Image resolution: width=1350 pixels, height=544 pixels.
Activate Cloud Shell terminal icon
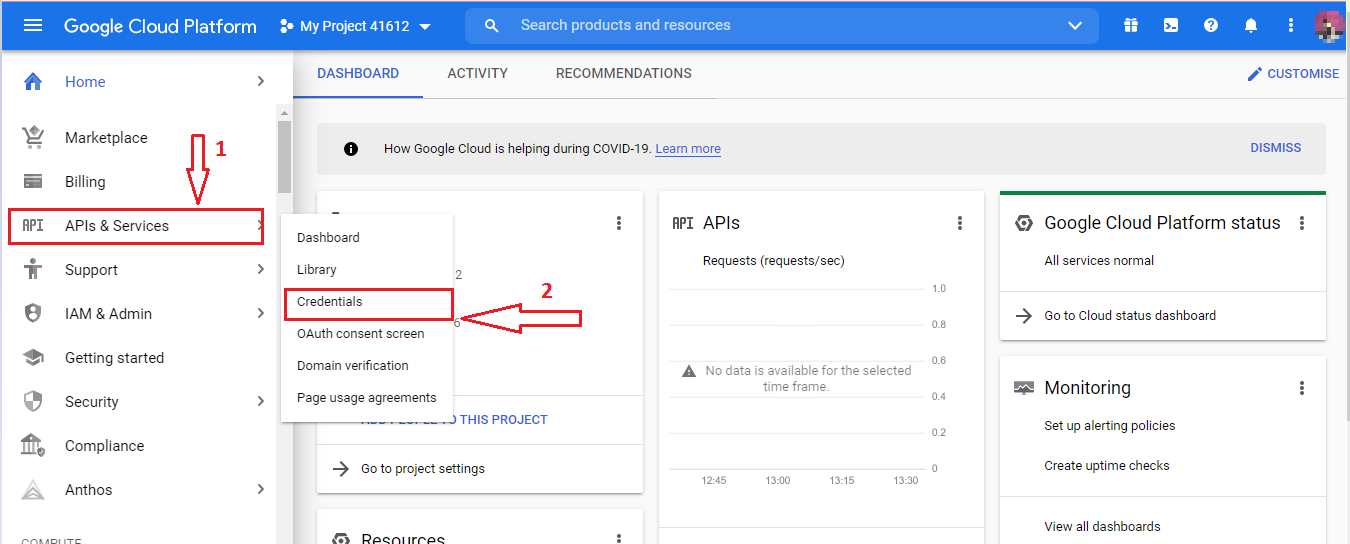[x=1171, y=26]
